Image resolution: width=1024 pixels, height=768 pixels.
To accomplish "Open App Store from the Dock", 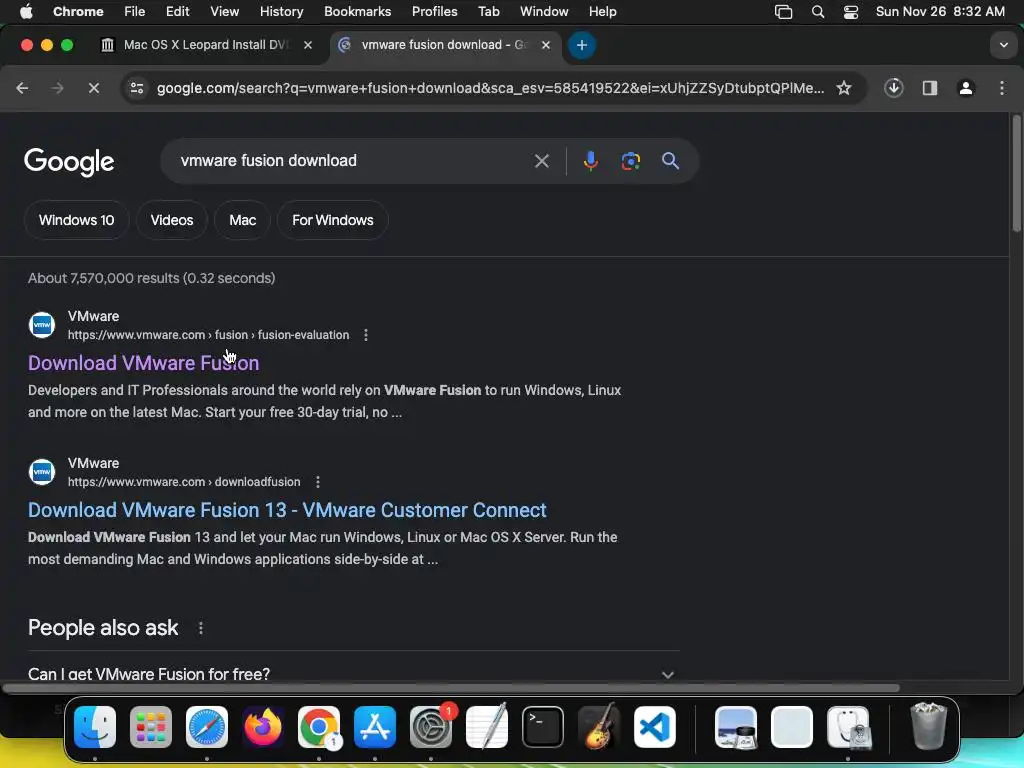I will 375,727.
